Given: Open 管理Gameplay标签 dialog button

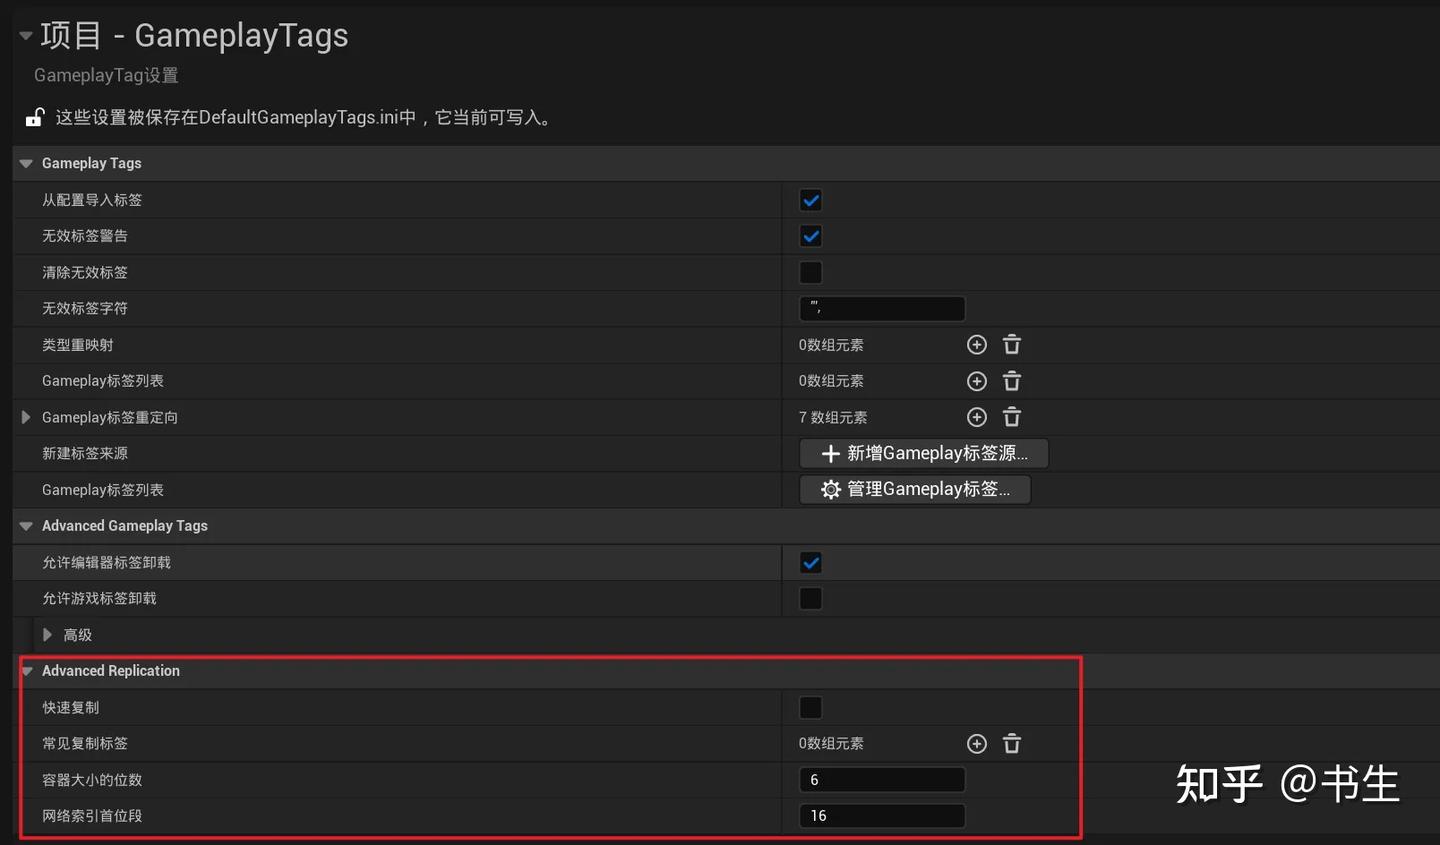Looking at the screenshot, I should tap(915, 489).
